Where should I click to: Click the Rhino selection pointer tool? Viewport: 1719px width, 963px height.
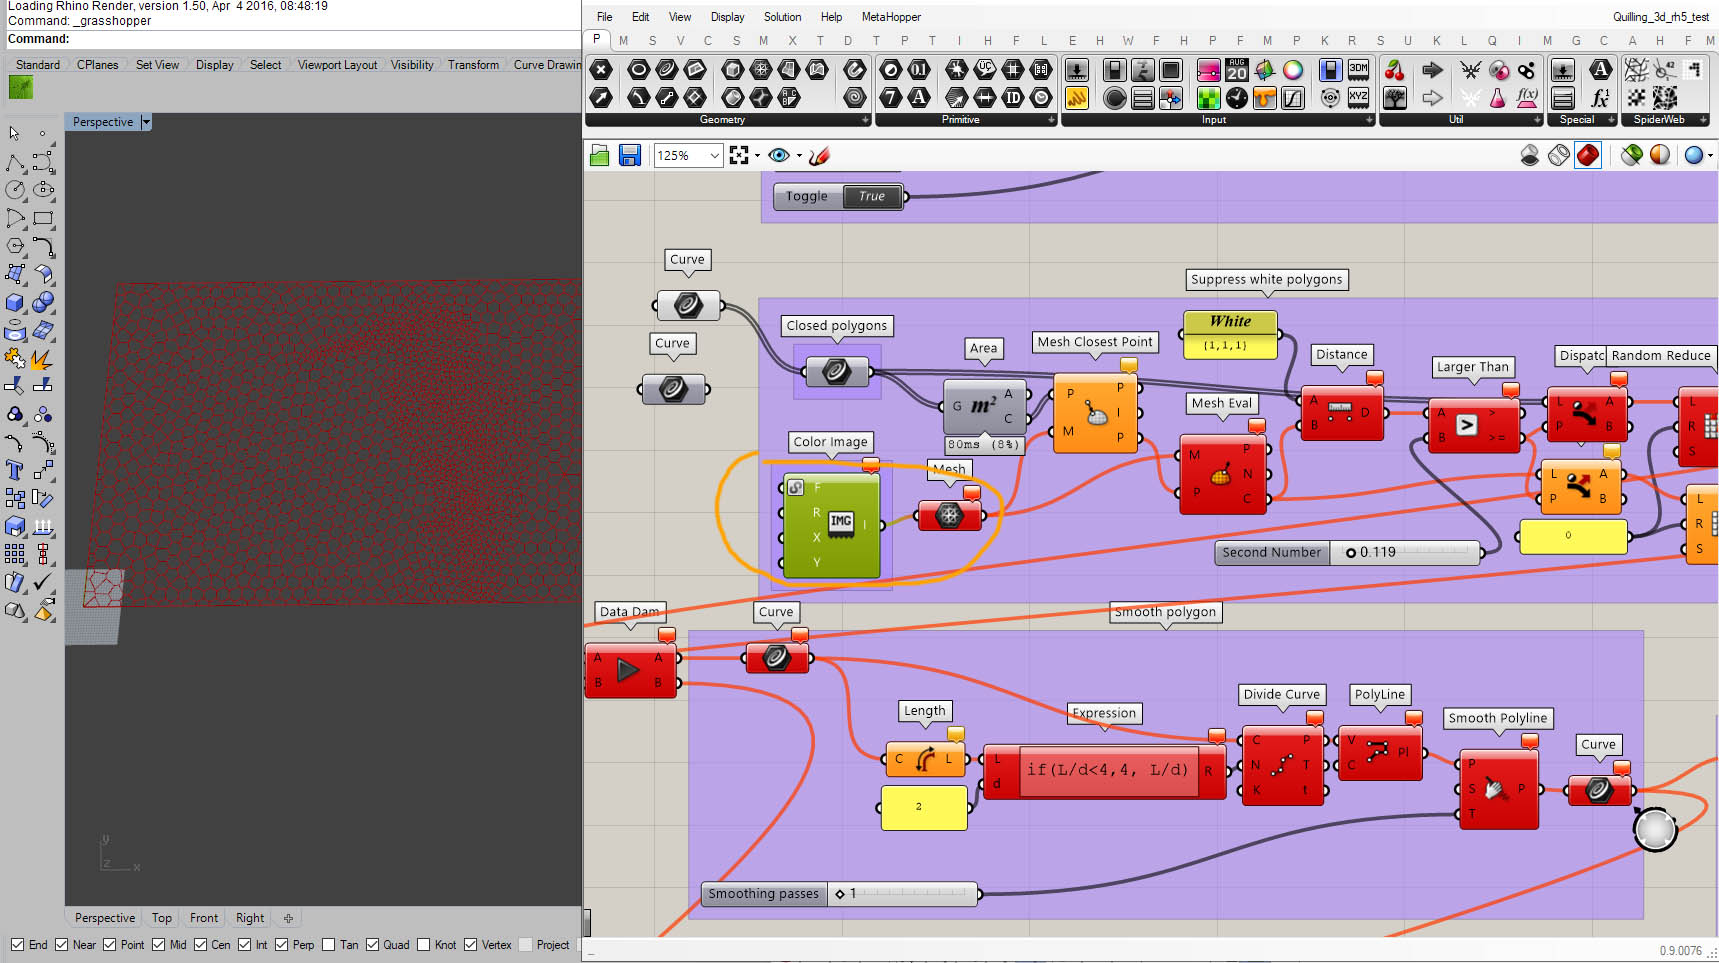[15, 133]
